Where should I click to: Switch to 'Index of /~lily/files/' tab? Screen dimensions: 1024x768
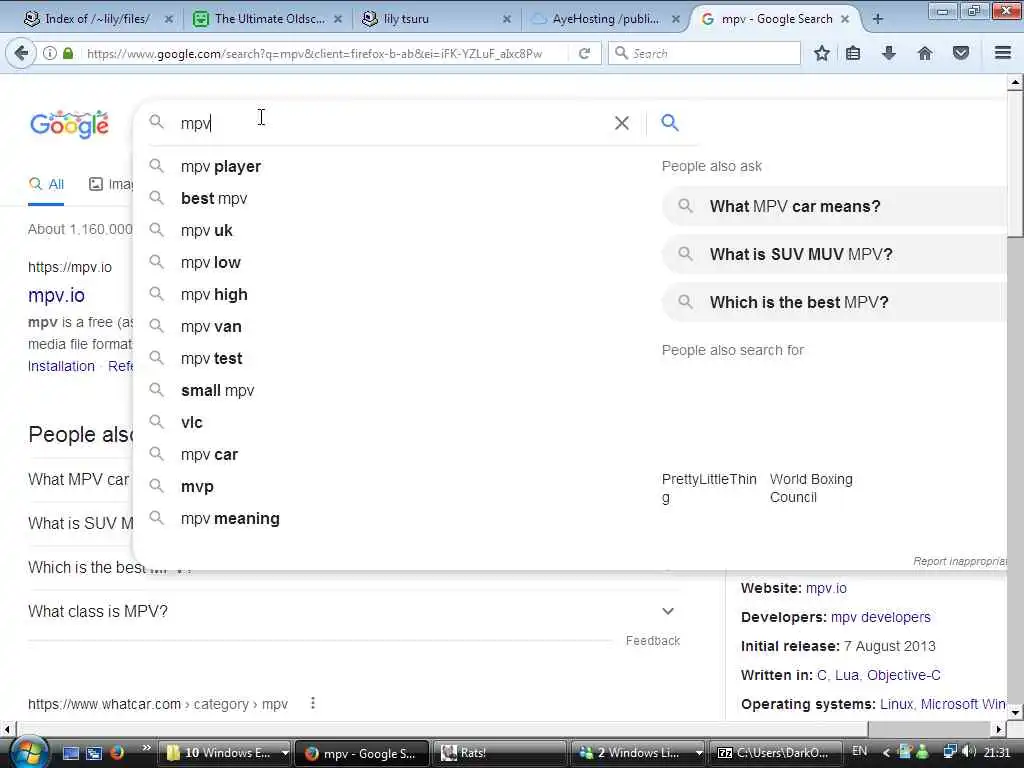pos(98,19)
